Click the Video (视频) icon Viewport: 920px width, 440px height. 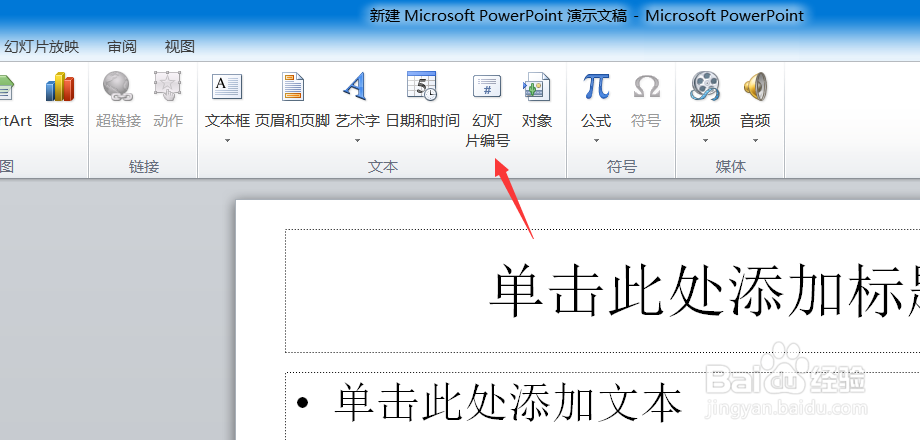coord(705,87)
